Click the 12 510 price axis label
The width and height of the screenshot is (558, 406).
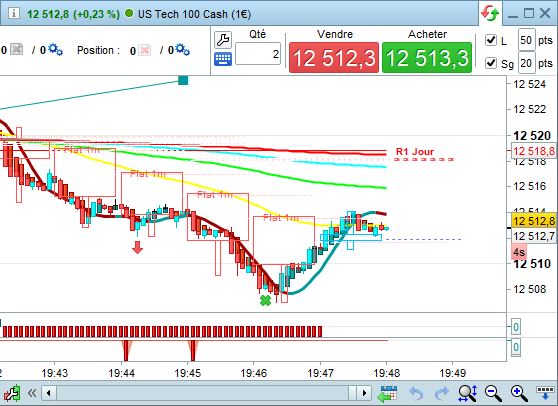(532, 264)
